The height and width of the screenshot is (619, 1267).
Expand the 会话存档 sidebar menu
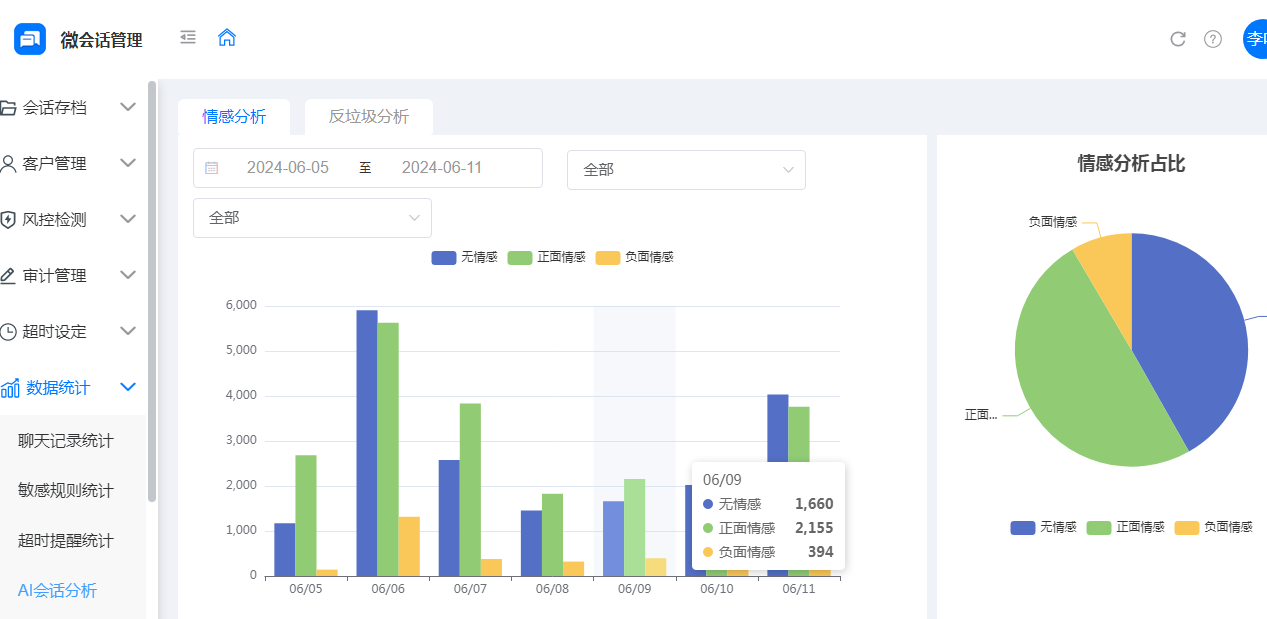[70, 107]
